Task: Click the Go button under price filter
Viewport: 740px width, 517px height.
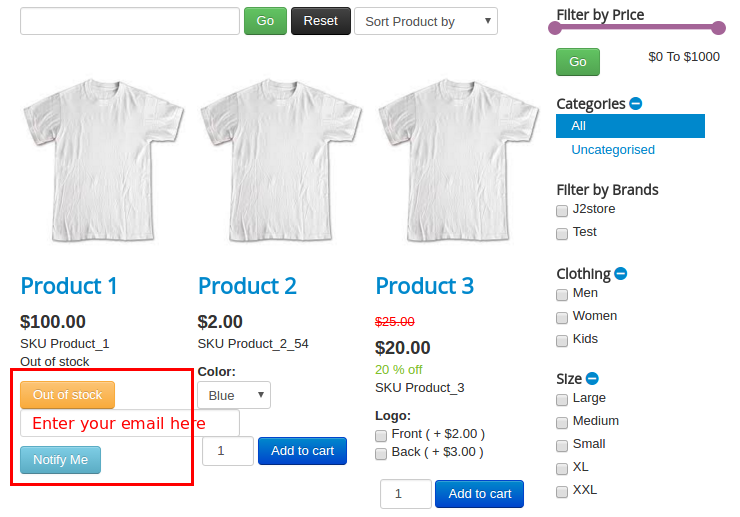Action: tap(578, 62)
